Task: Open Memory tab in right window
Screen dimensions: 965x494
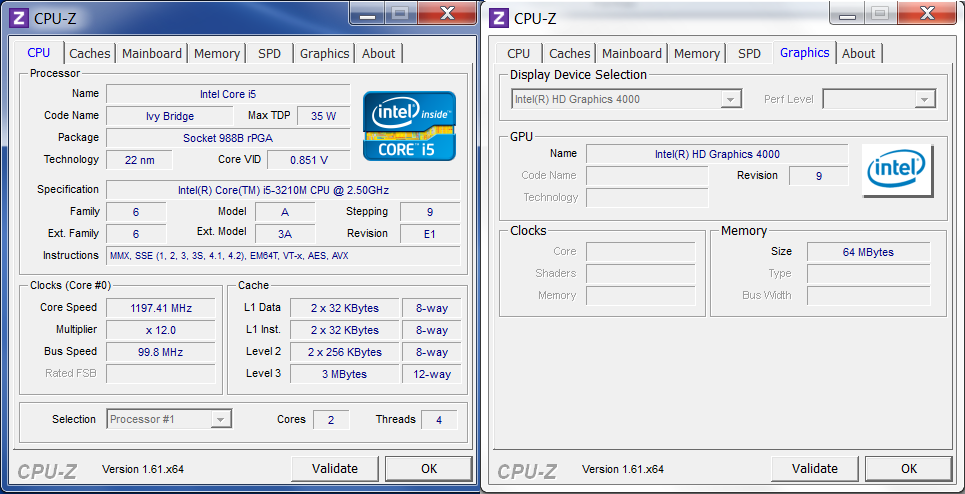Action: pyautogui.click(x=697, y=54)
